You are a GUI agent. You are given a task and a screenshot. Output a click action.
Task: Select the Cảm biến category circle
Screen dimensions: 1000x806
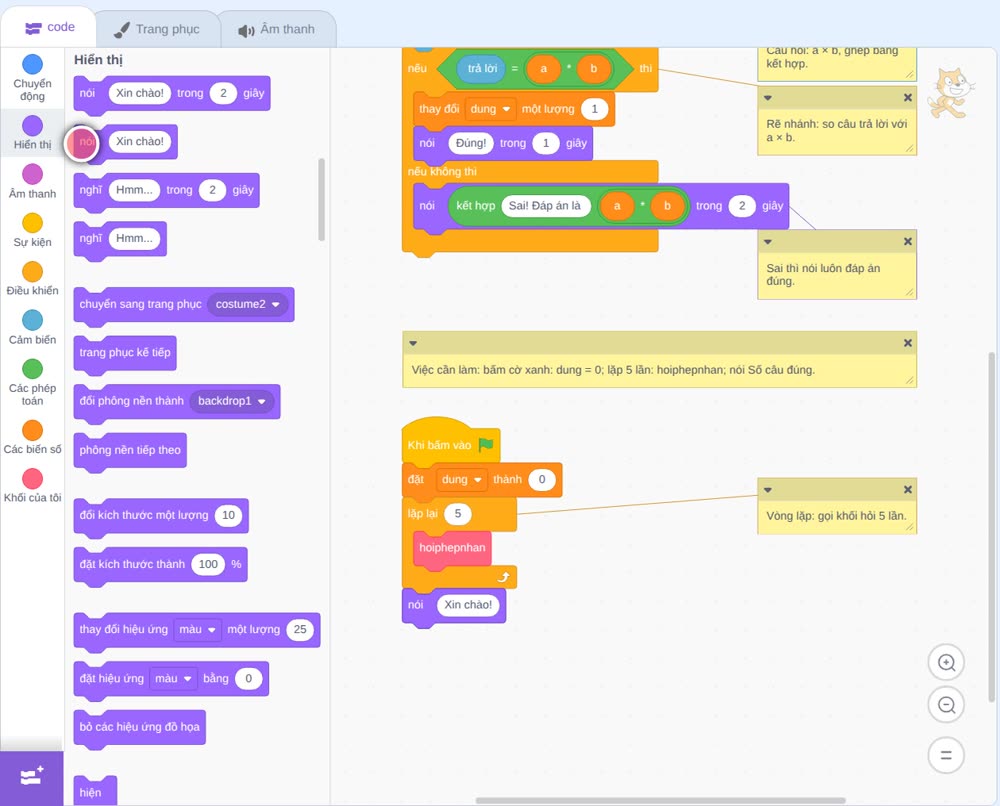(x=33, y=320)
